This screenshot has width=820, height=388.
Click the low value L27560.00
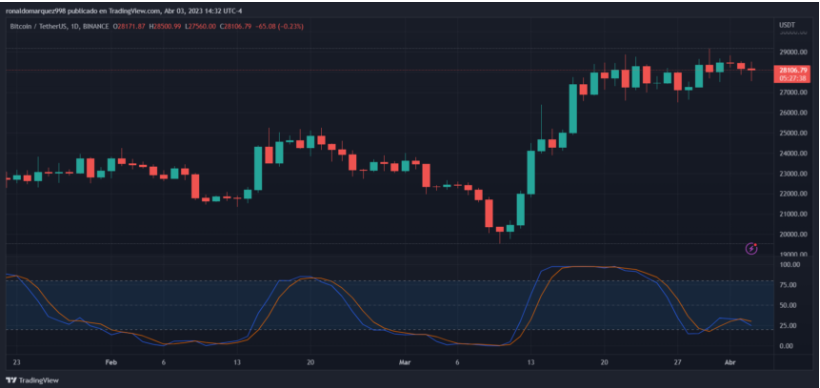pos(200,26)
